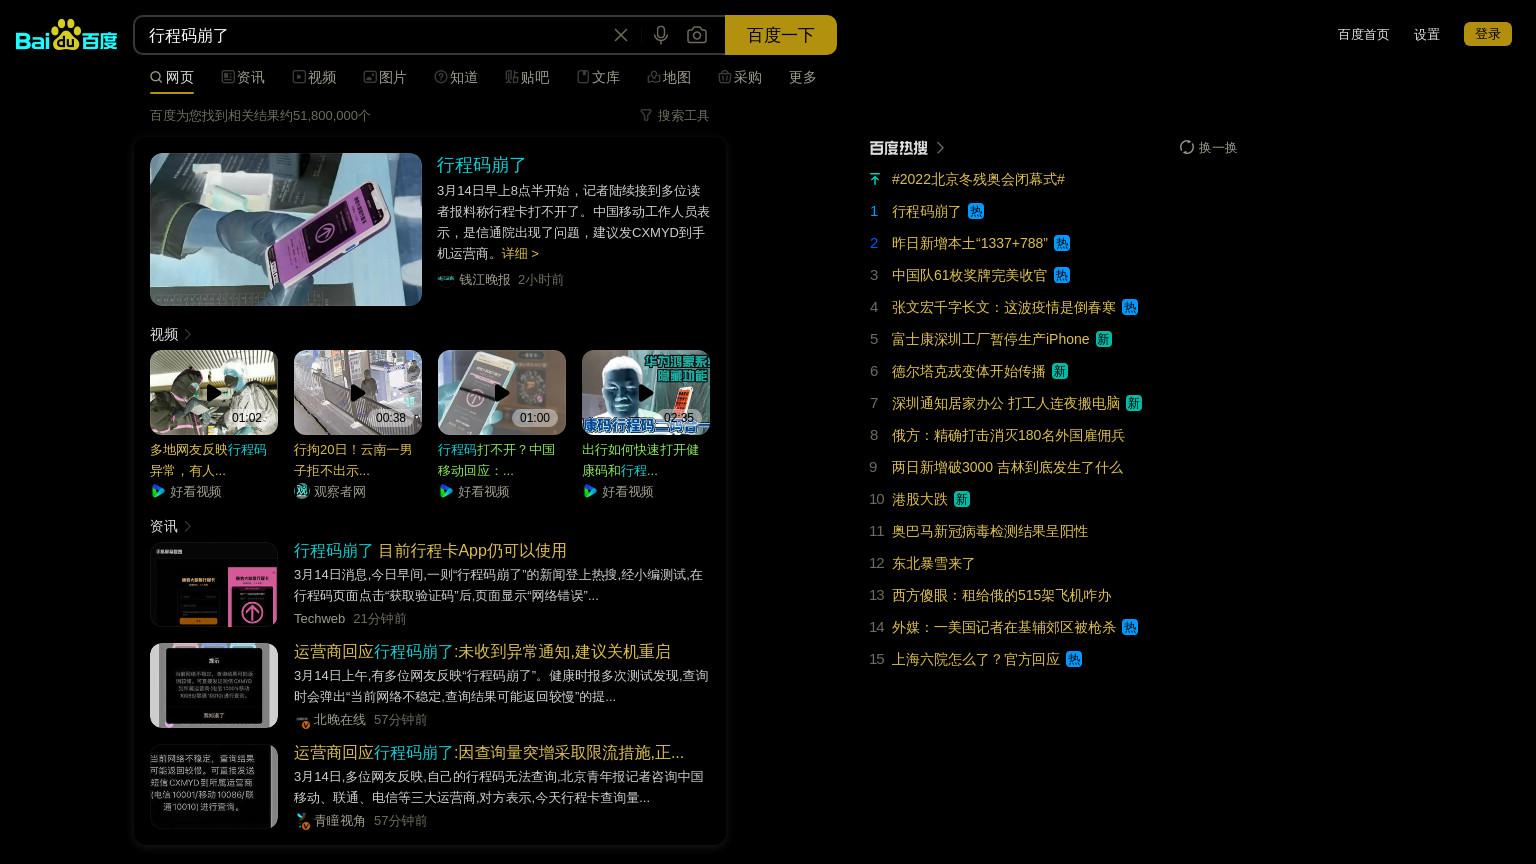The image size is (1536, 864).
Task: Refresh hot list with 换一换
Action: coord(1208,147)
